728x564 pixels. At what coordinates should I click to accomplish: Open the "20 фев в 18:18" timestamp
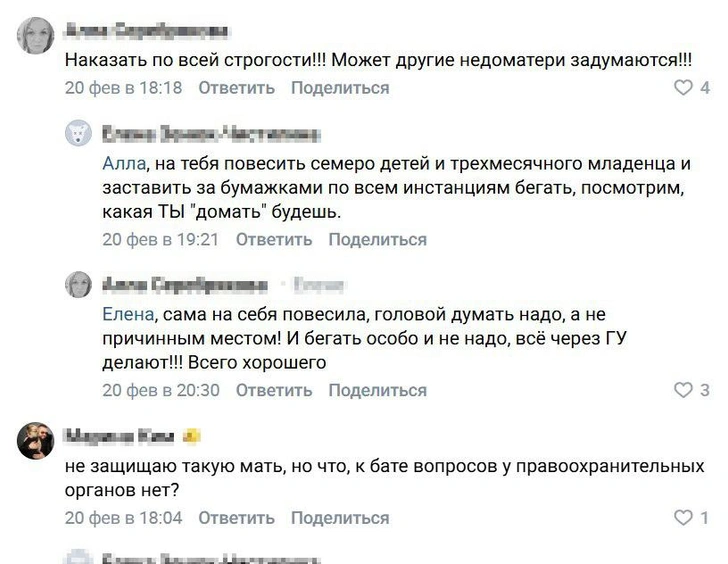tap(123, 88)
